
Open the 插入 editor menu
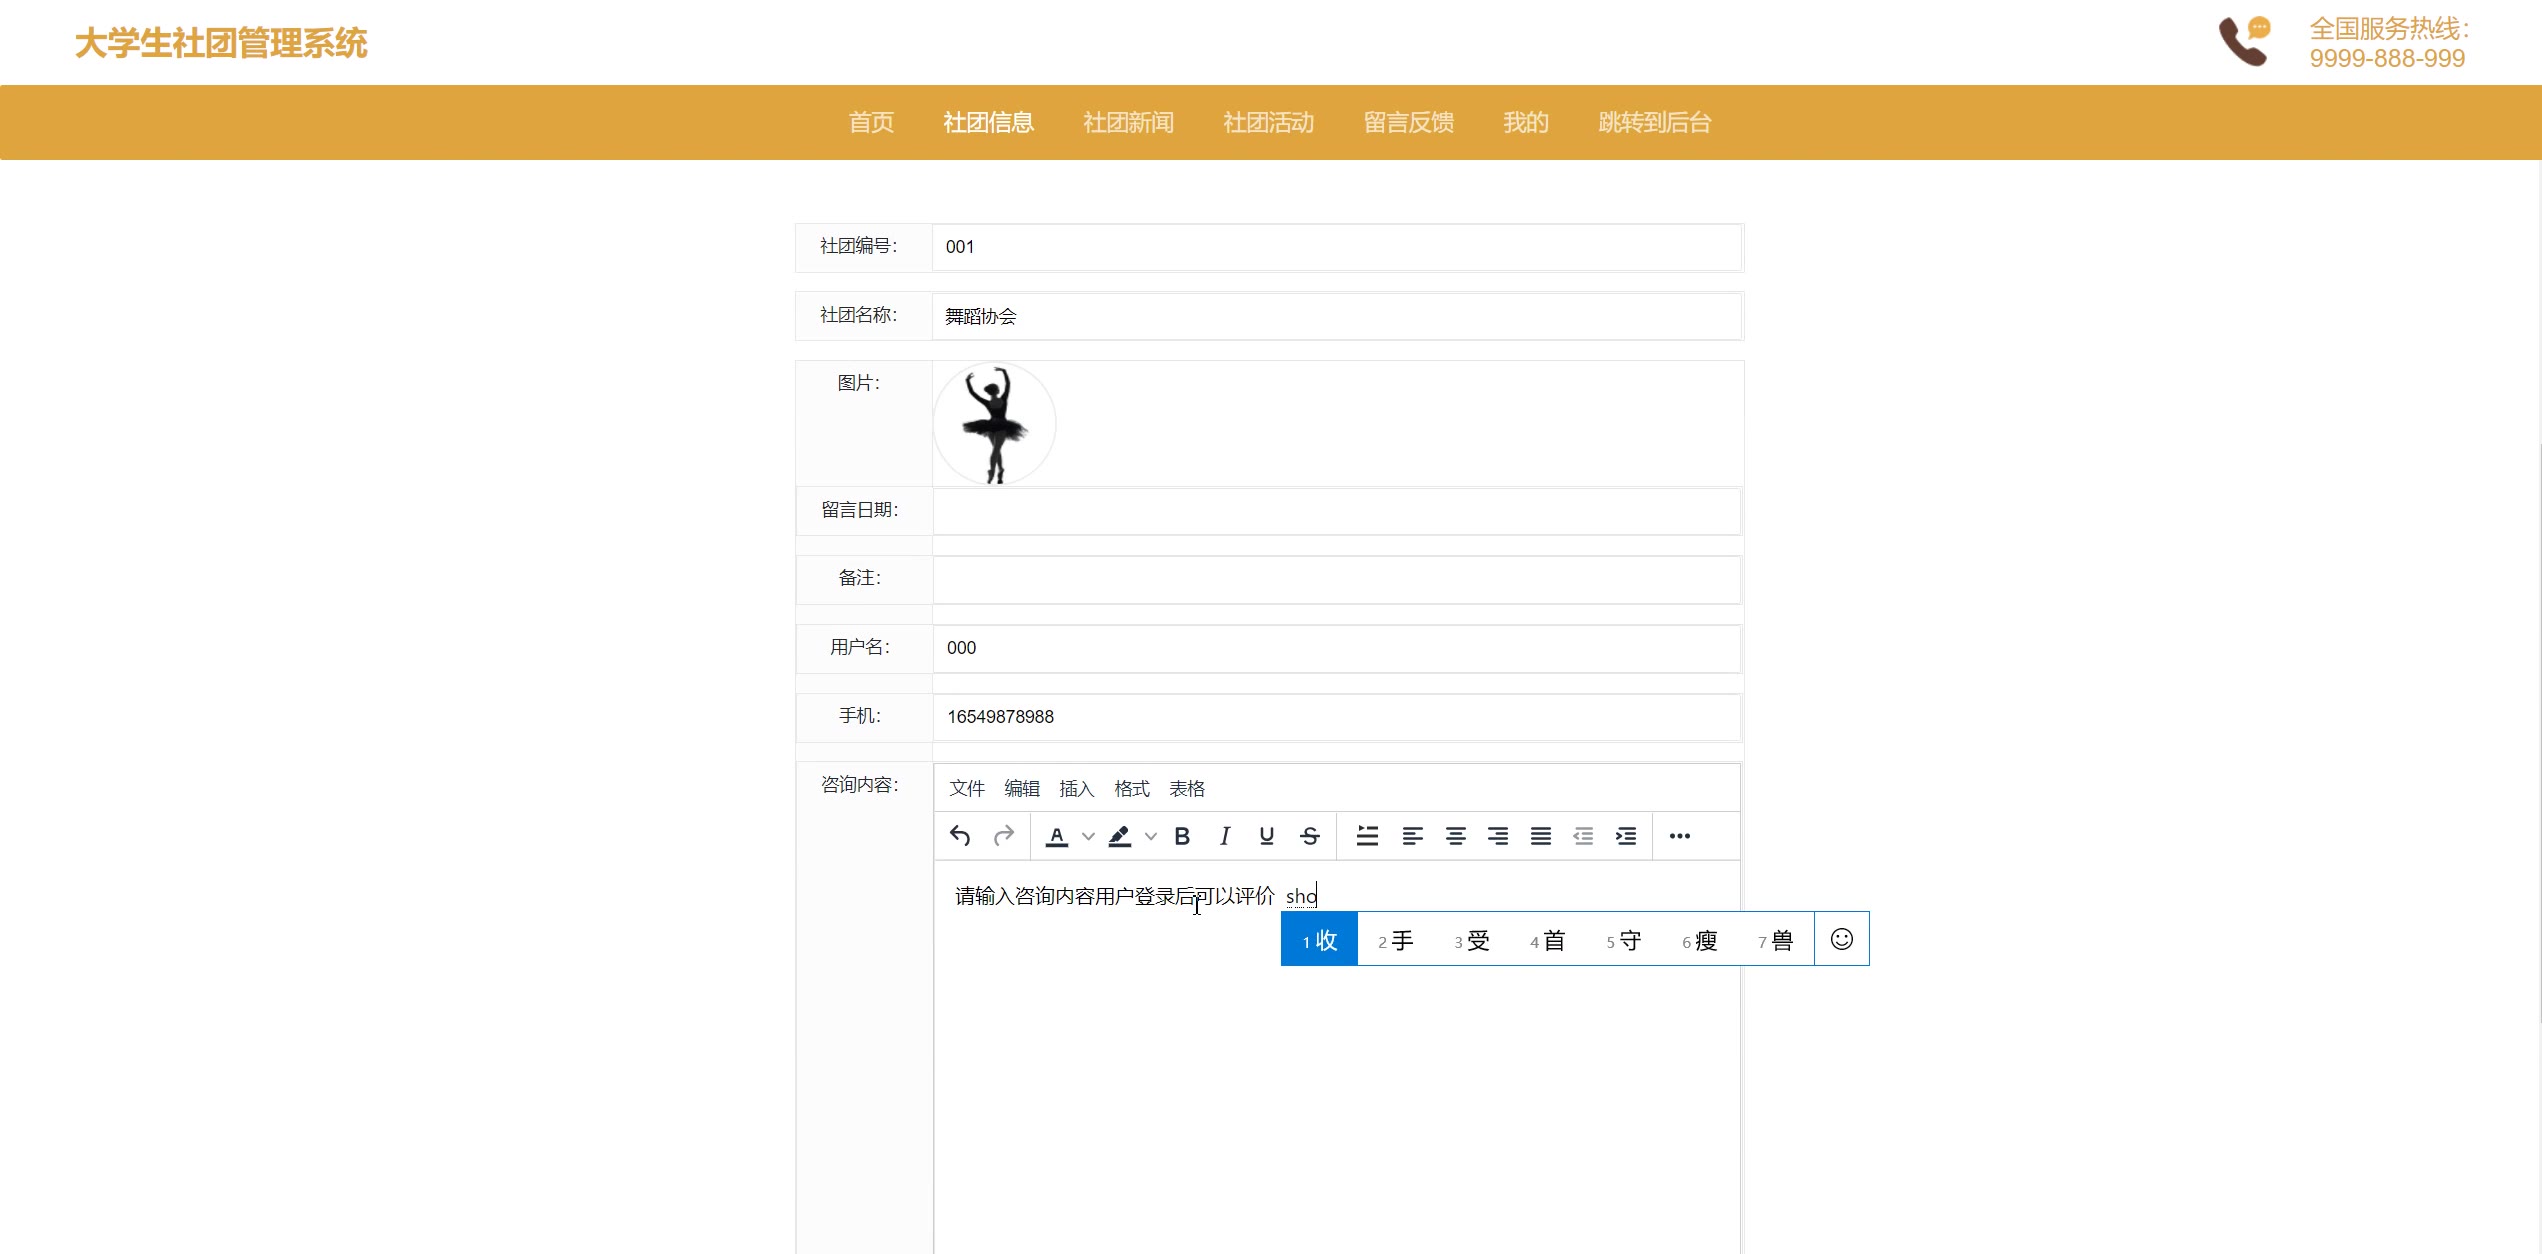(1076, 789)
